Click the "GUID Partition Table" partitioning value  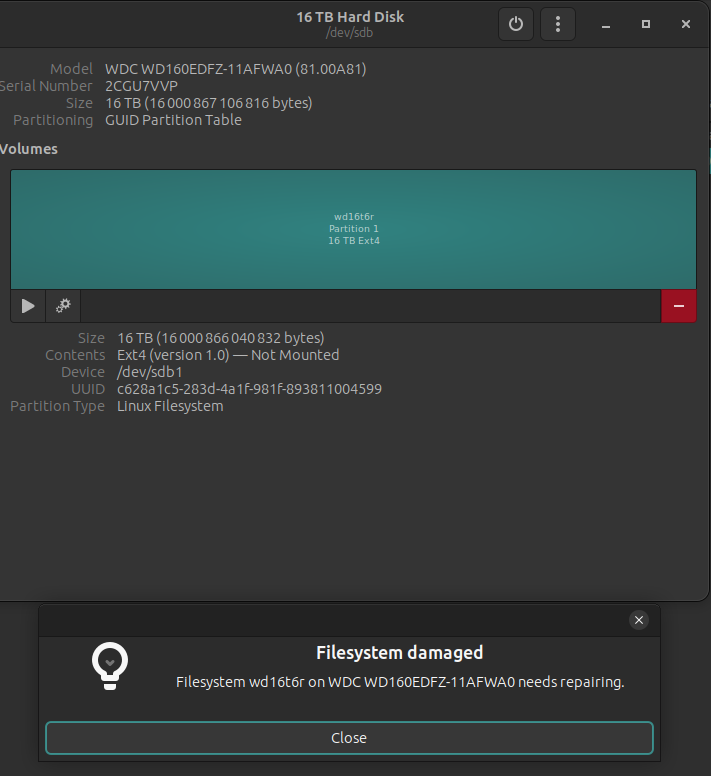pyautogui.click(x=173, y=120)
